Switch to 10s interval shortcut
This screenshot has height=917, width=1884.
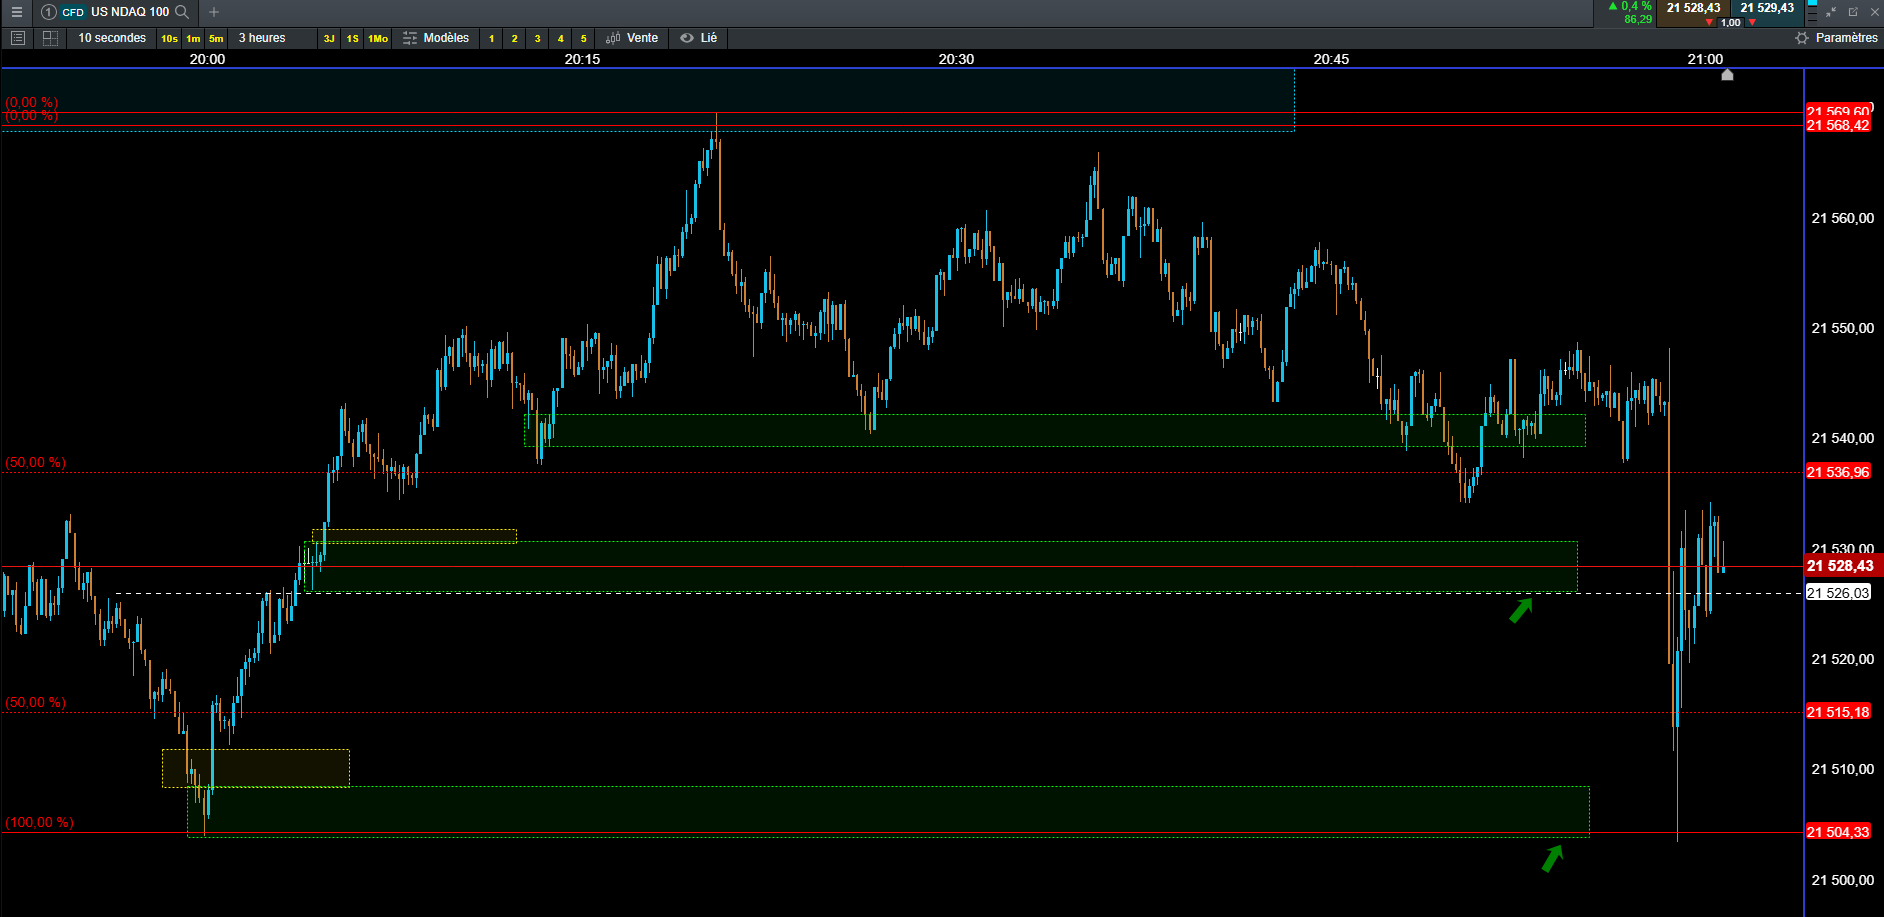pyautogui.click(x=169, y=38)
